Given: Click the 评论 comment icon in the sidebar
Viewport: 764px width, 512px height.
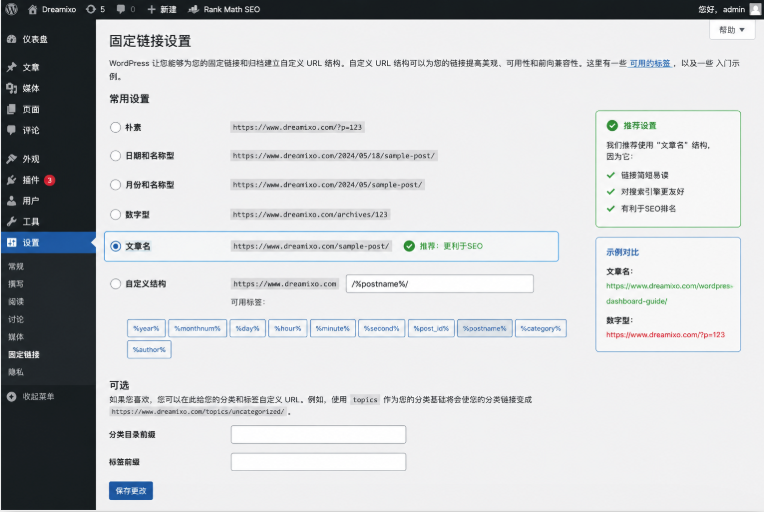Looking at the screenshot, I should pyautogui.click(x=12, y=130).
